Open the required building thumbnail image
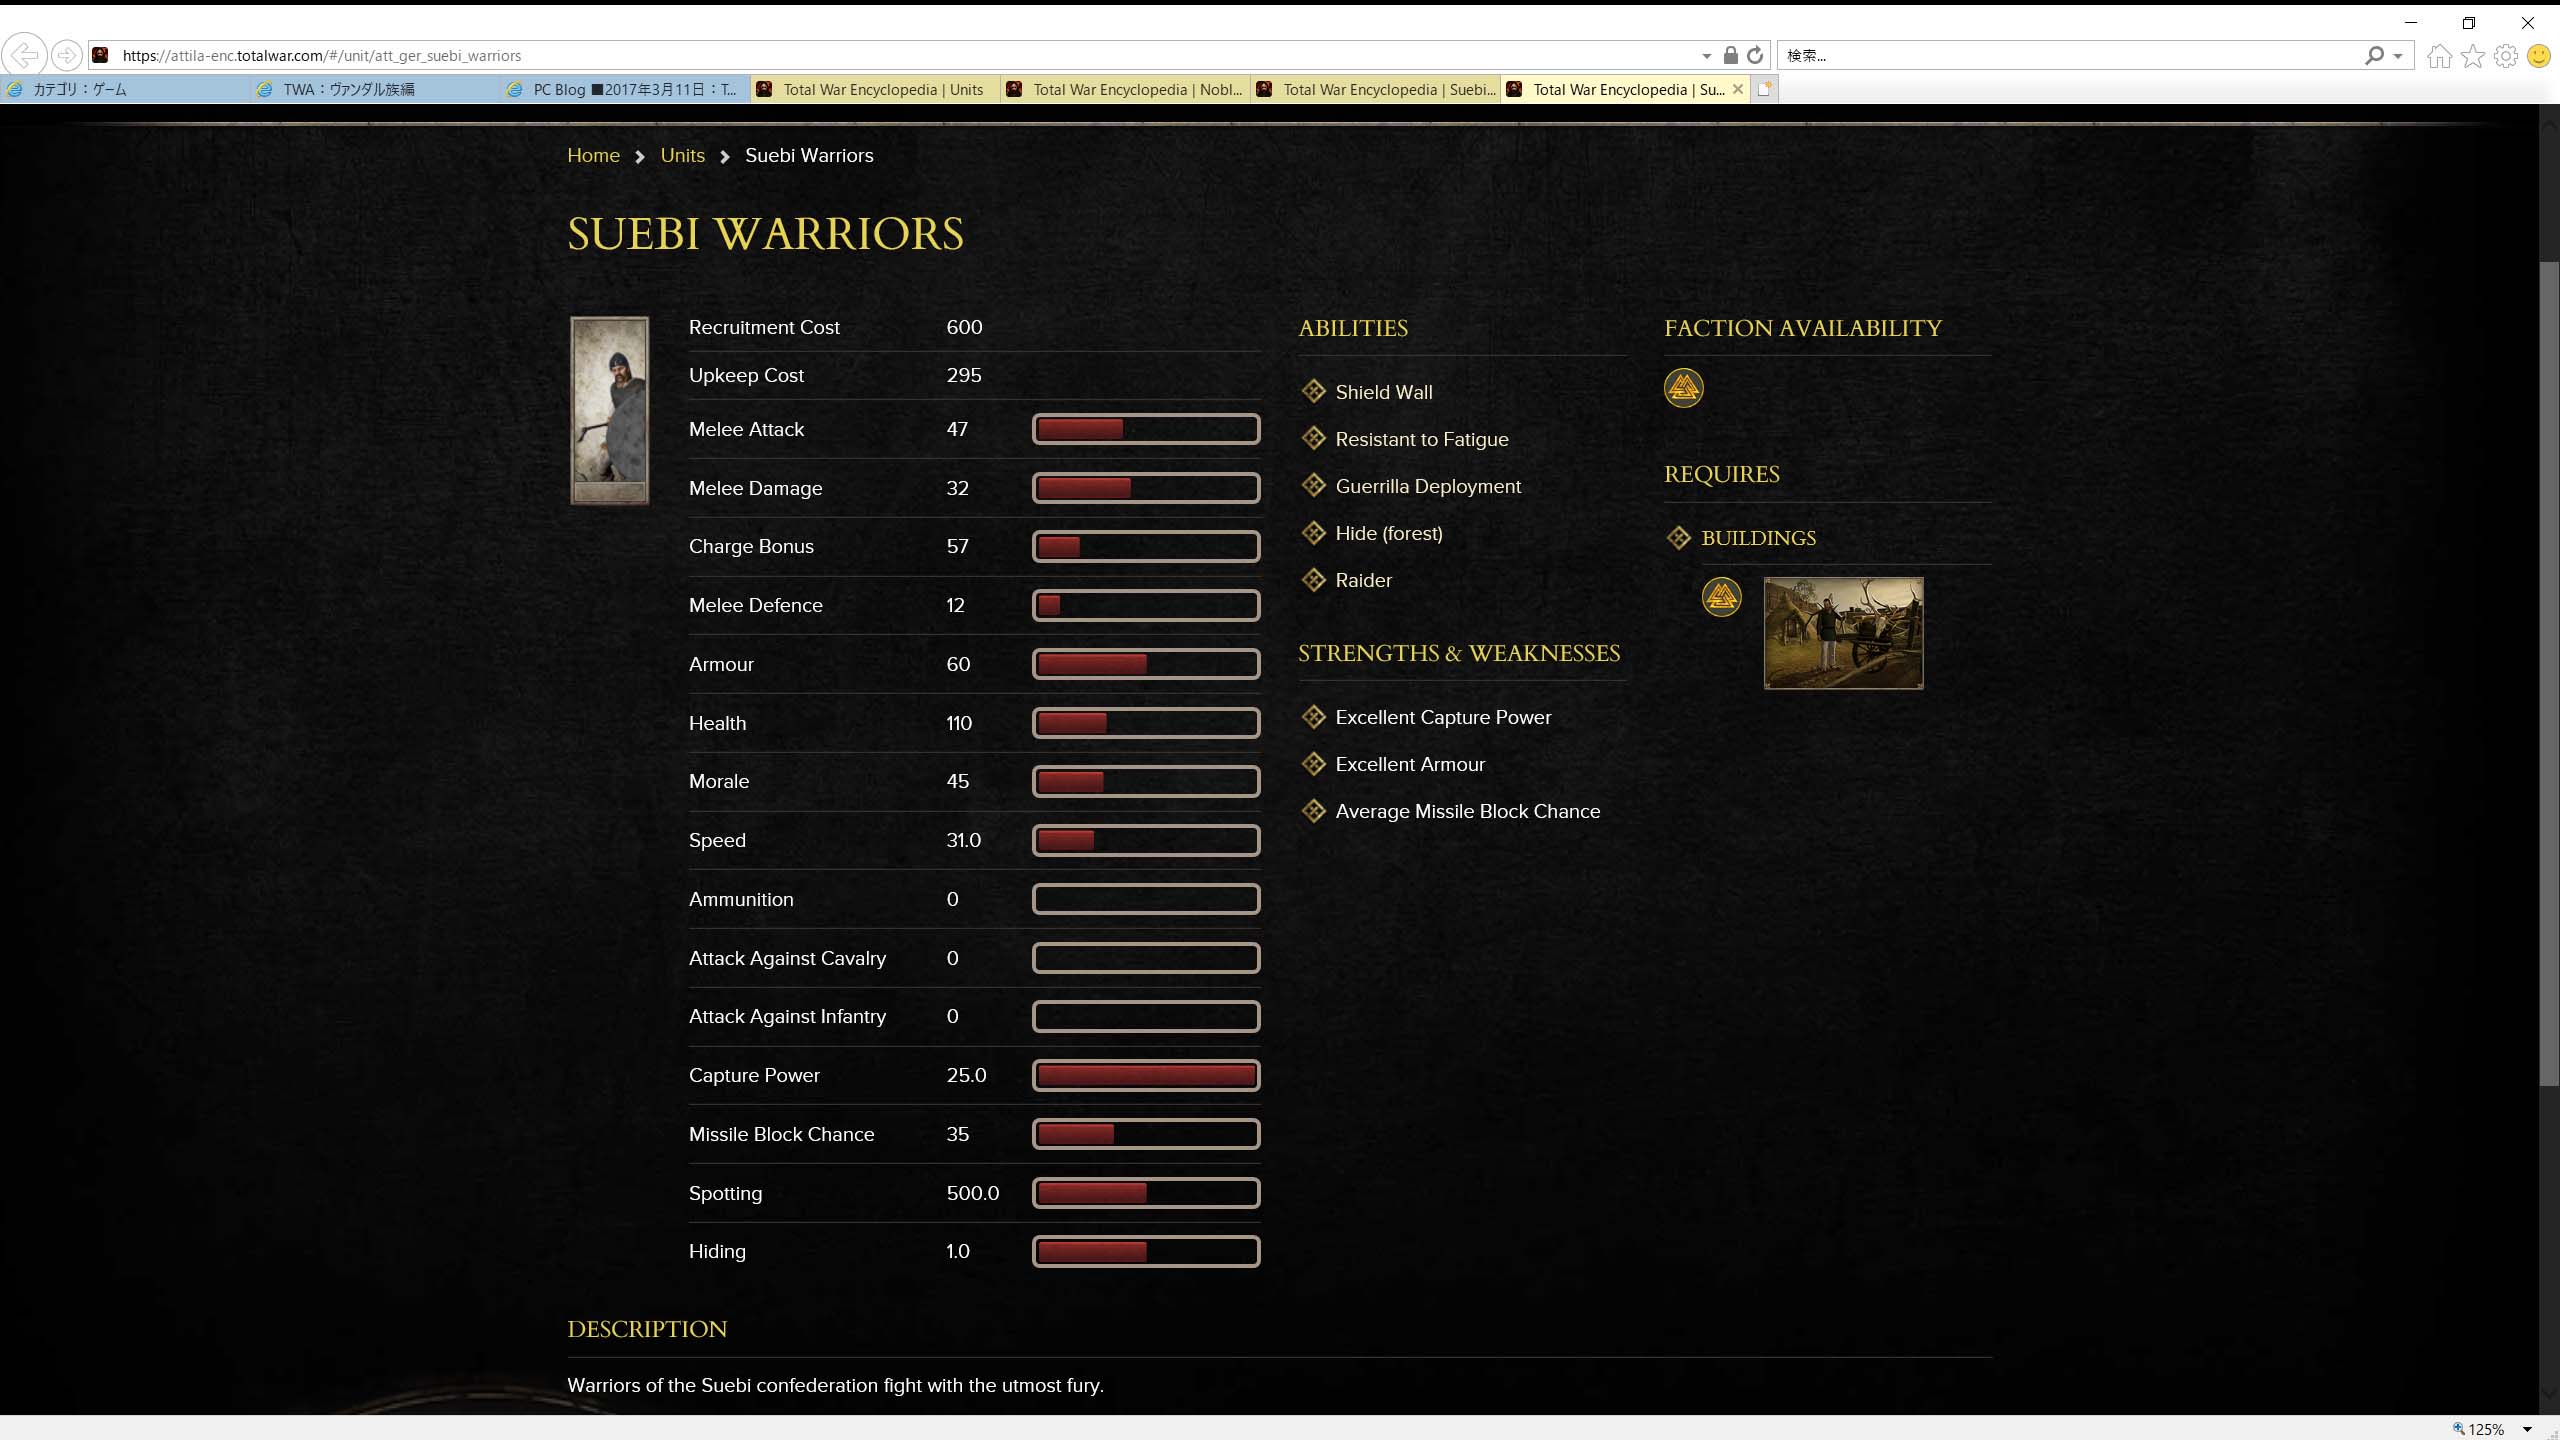 (1843, 633)
